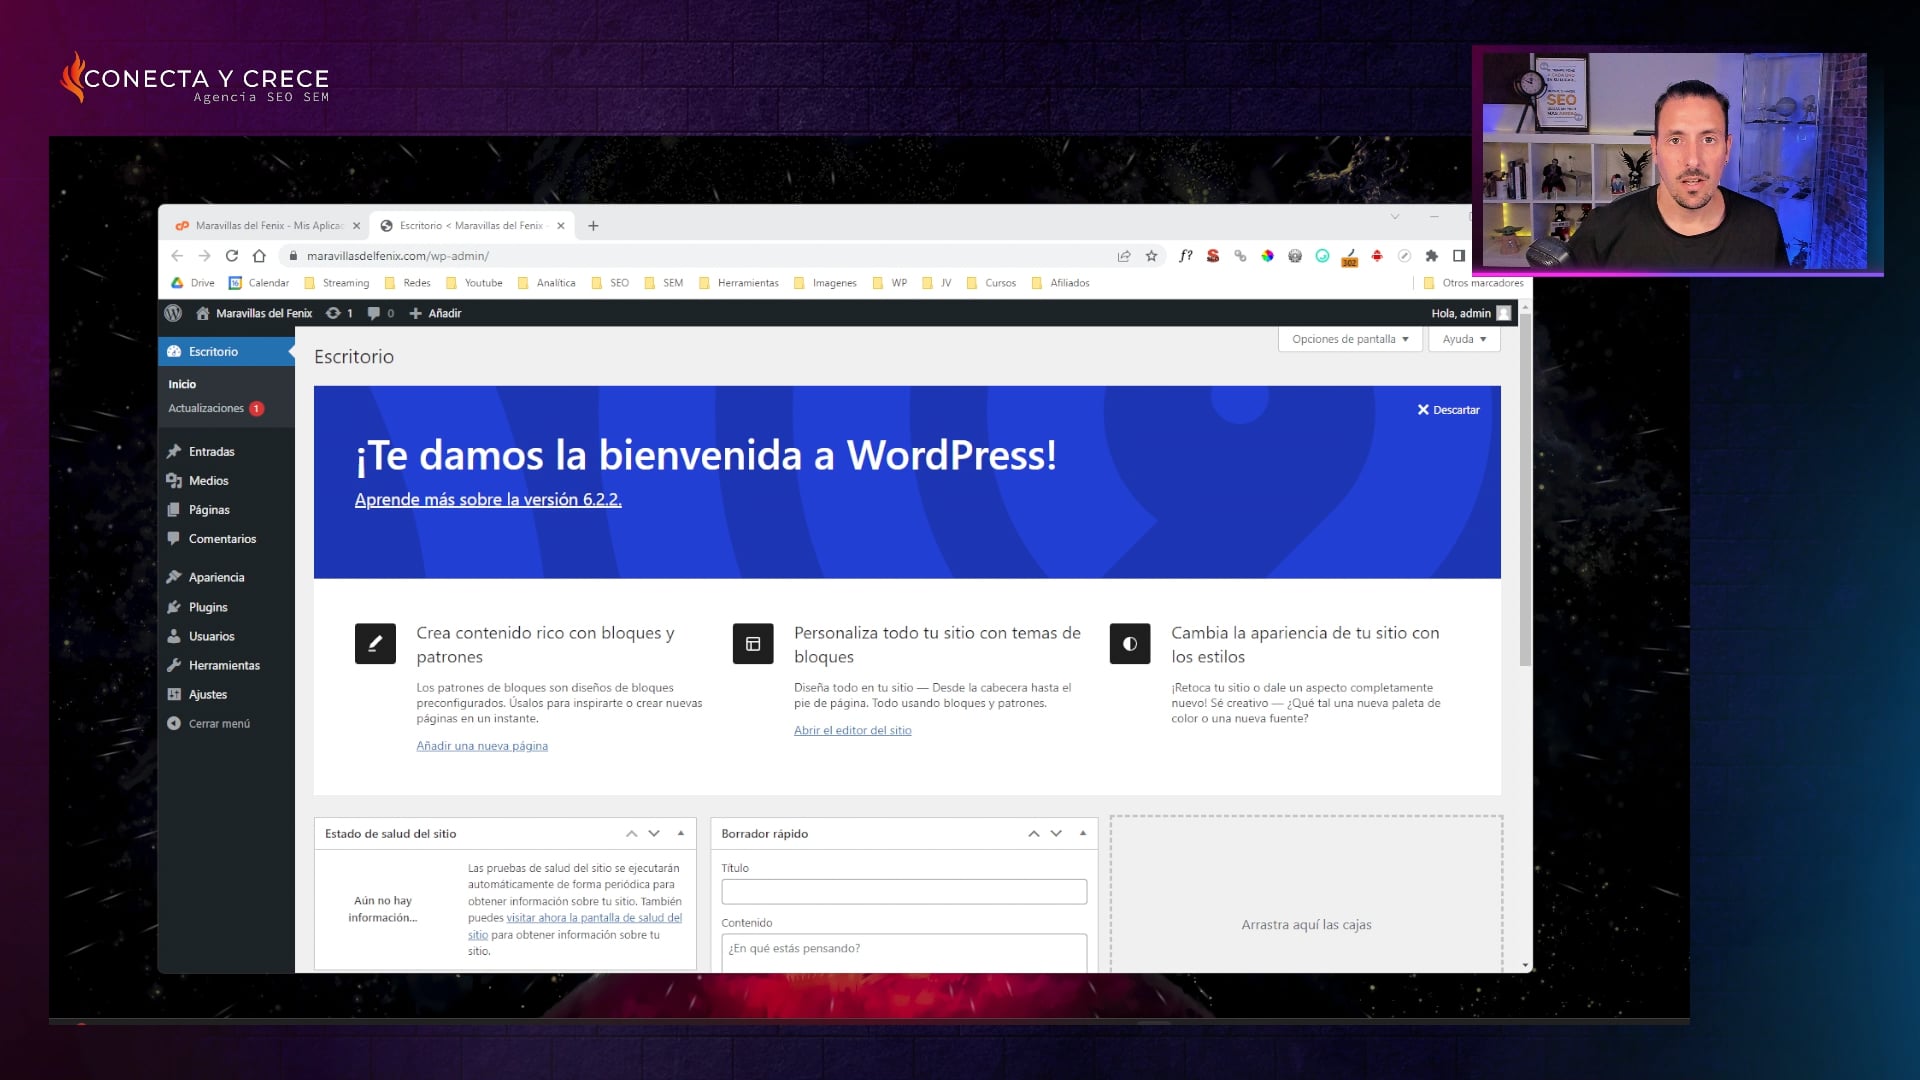This screenshot has height=1080, width=1920.
Task: Open Herramientas in the sidebar
Action: [x=224, y=666]
